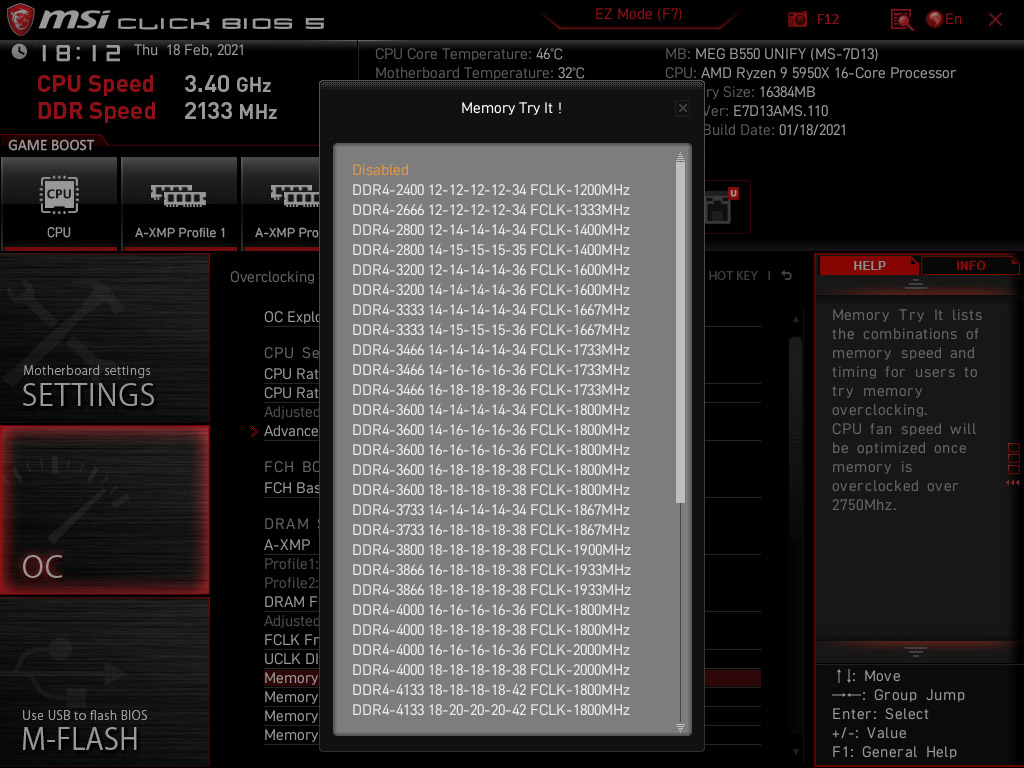Open the OC overclocking section
The image size is (1024, 768).
(x=104, y=511)
